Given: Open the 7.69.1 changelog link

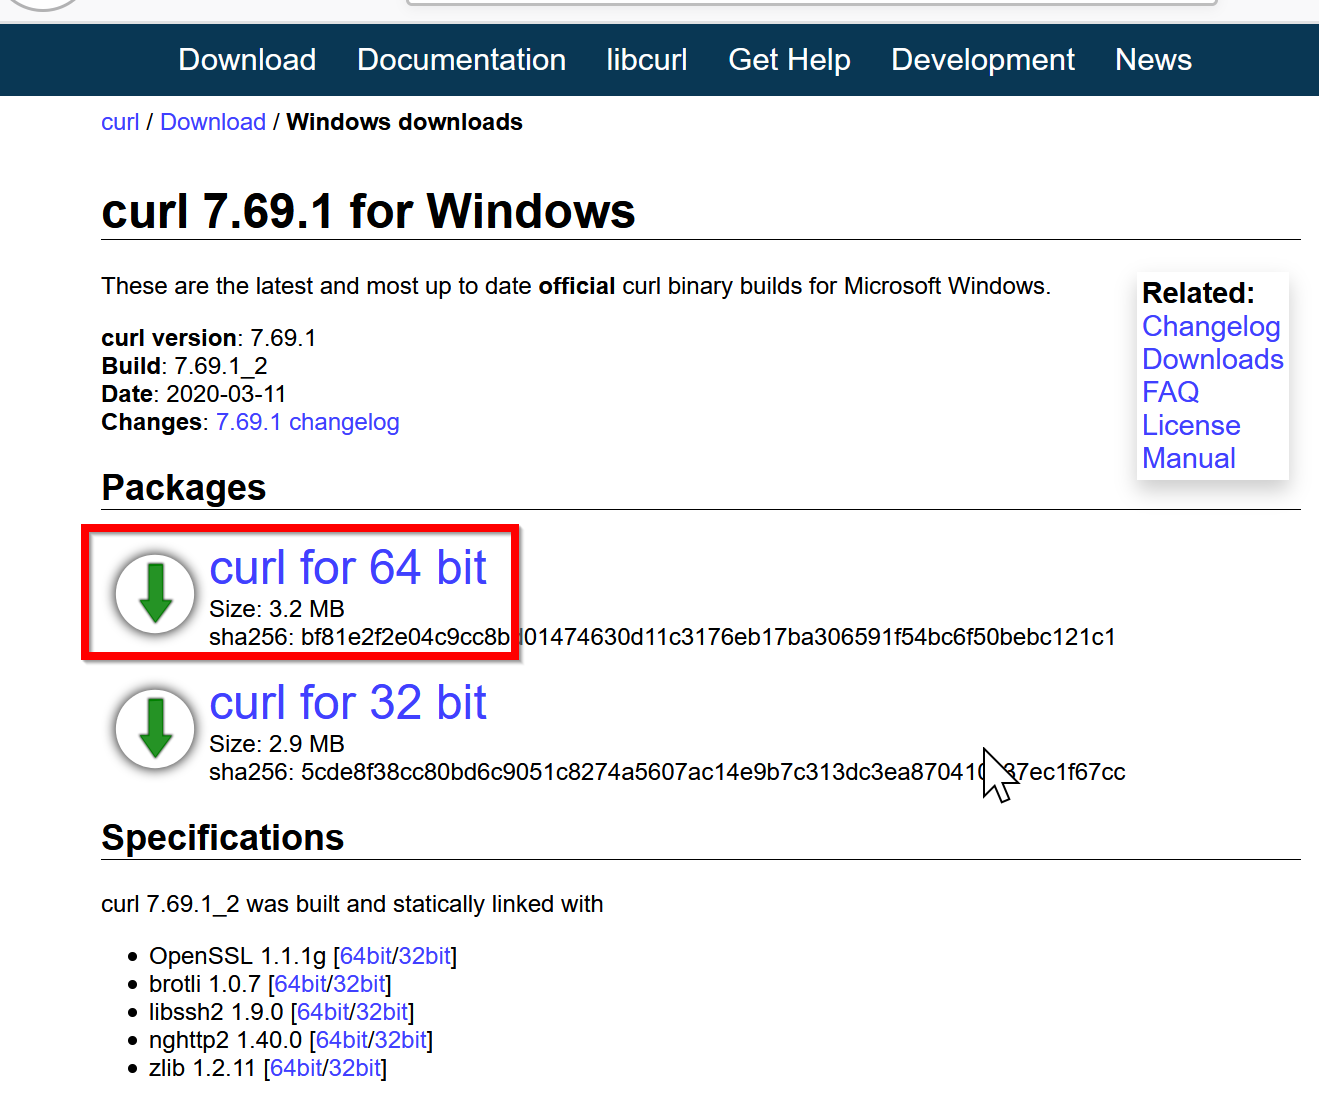Looking at the screenshot, I should coord(308,422).
